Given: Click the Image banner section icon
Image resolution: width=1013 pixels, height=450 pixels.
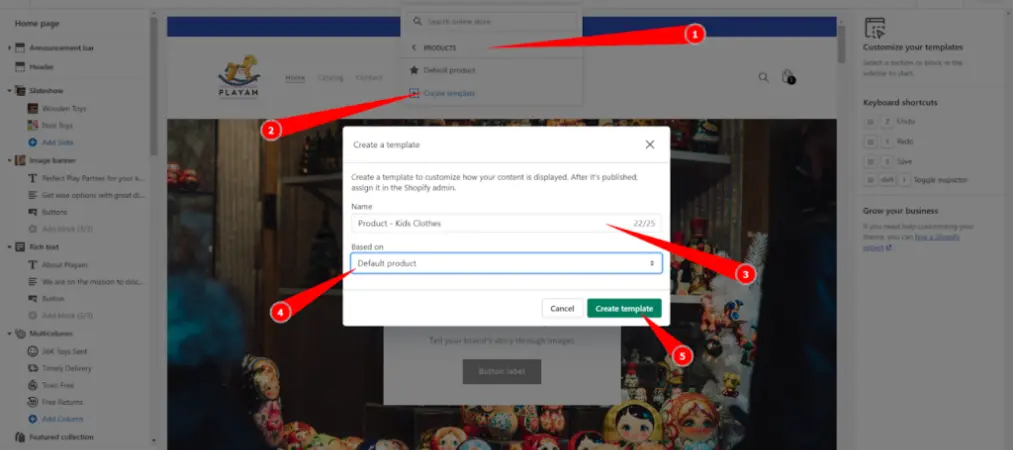Looking at the screenshot, I should [19, 160].
